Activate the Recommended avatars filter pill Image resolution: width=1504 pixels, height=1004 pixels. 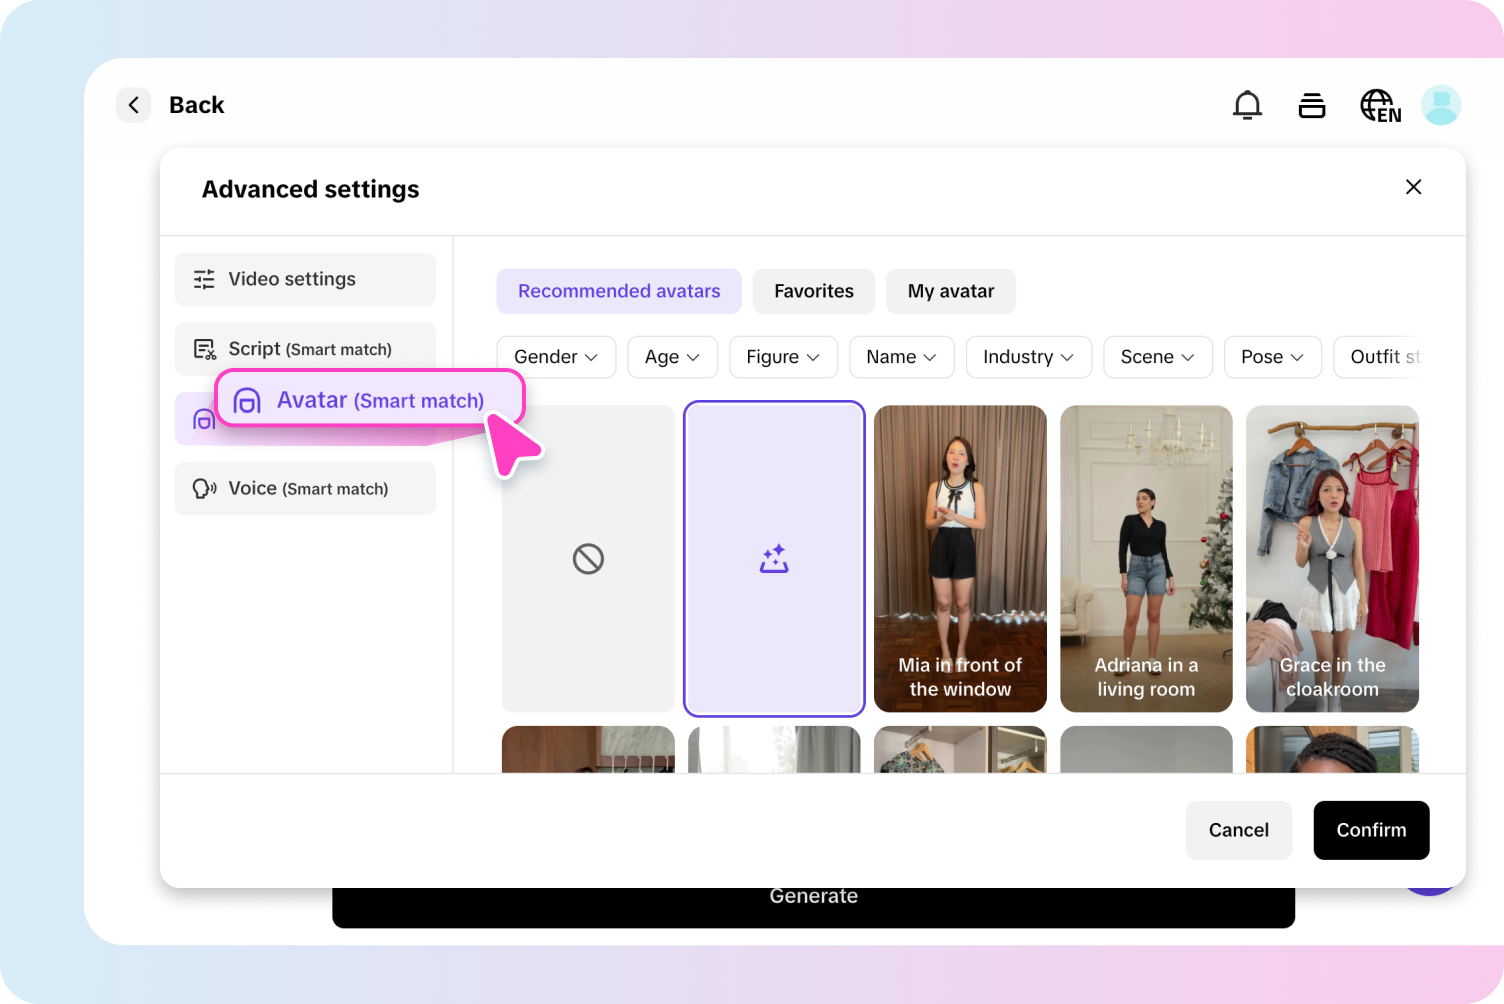point(618,291)
